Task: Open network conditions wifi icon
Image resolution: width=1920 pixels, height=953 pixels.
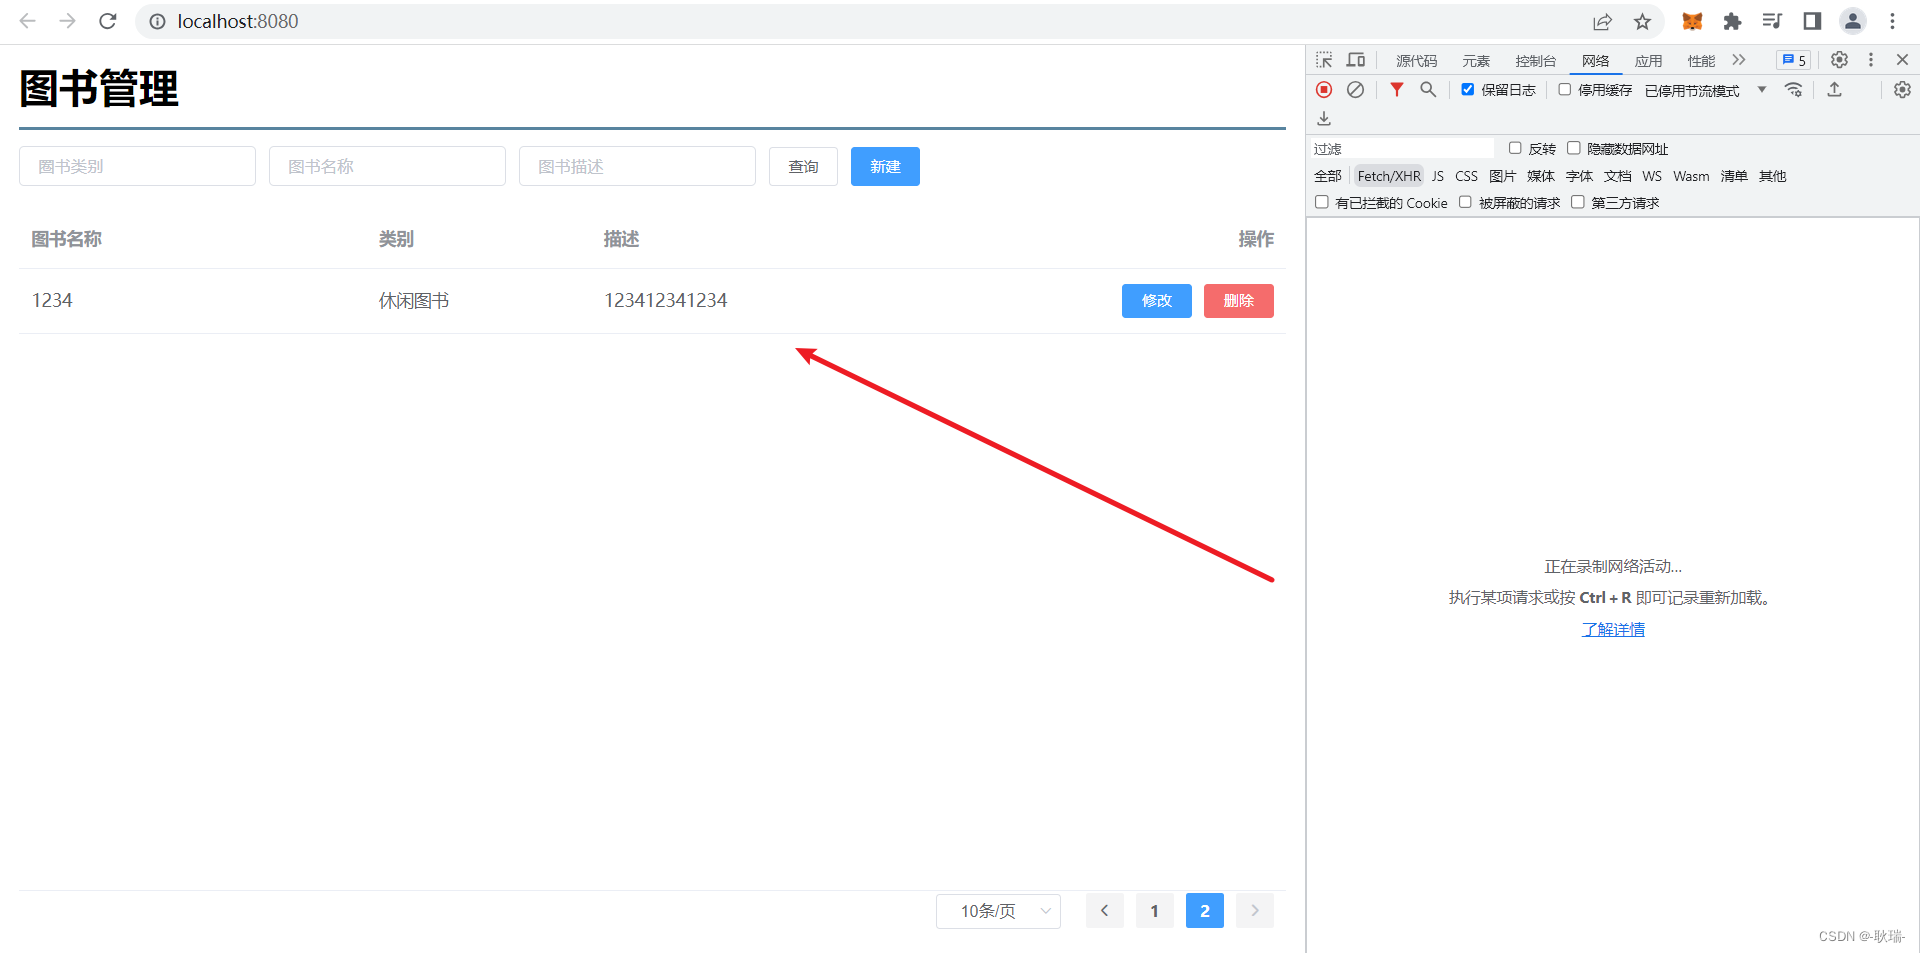Action: [1794, 90]
